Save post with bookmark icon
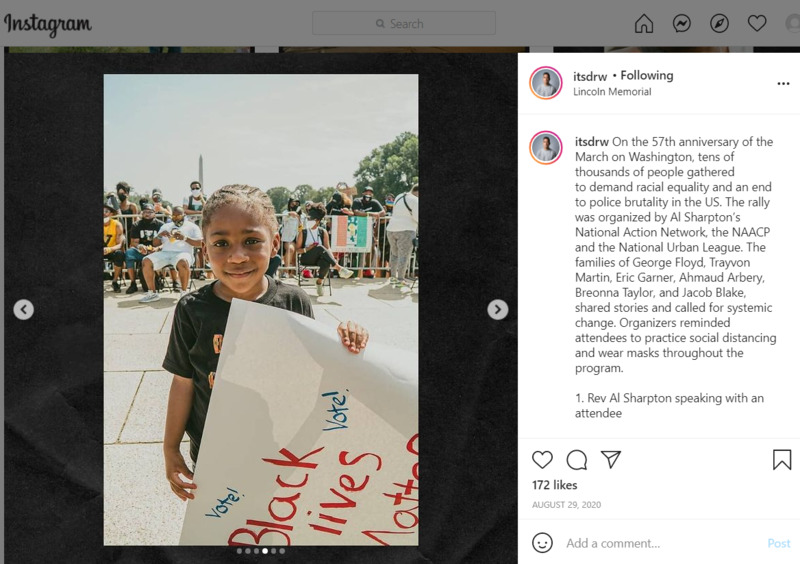The width and height of the screenshot is (800, 564). tap(782, 459)
